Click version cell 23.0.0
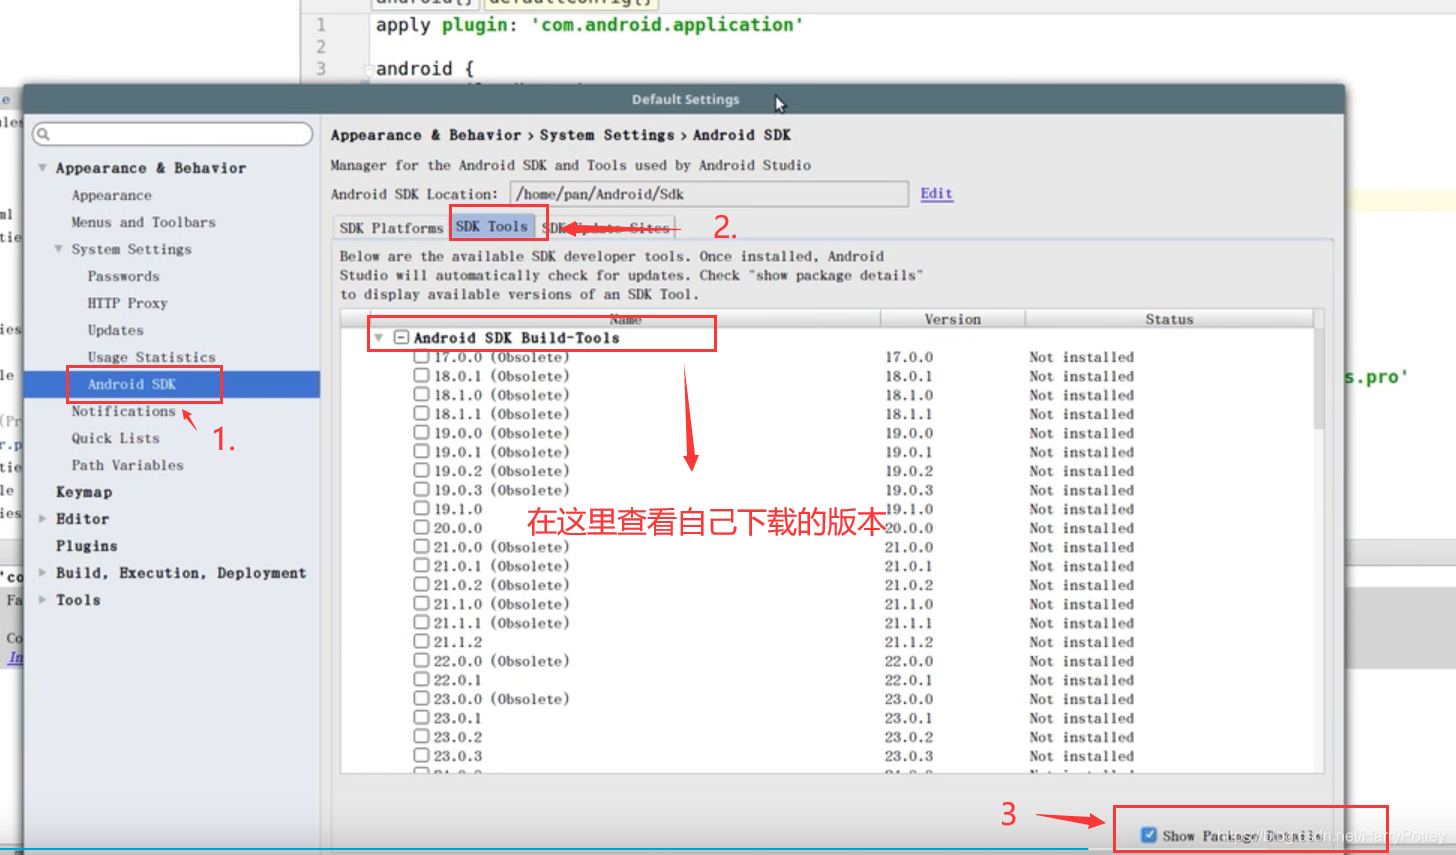 (x=909, y=699)
